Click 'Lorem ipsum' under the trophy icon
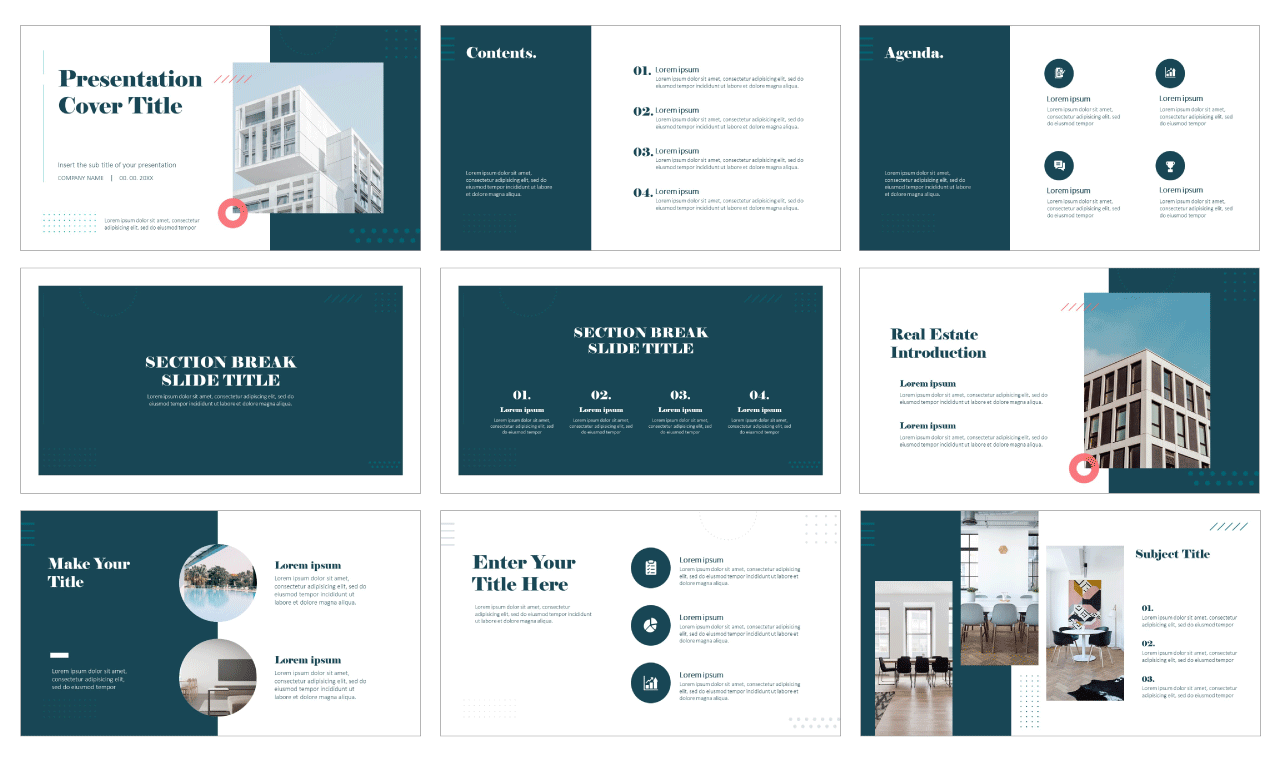Screen dimensions: 1280x760 coord(1181,190)
